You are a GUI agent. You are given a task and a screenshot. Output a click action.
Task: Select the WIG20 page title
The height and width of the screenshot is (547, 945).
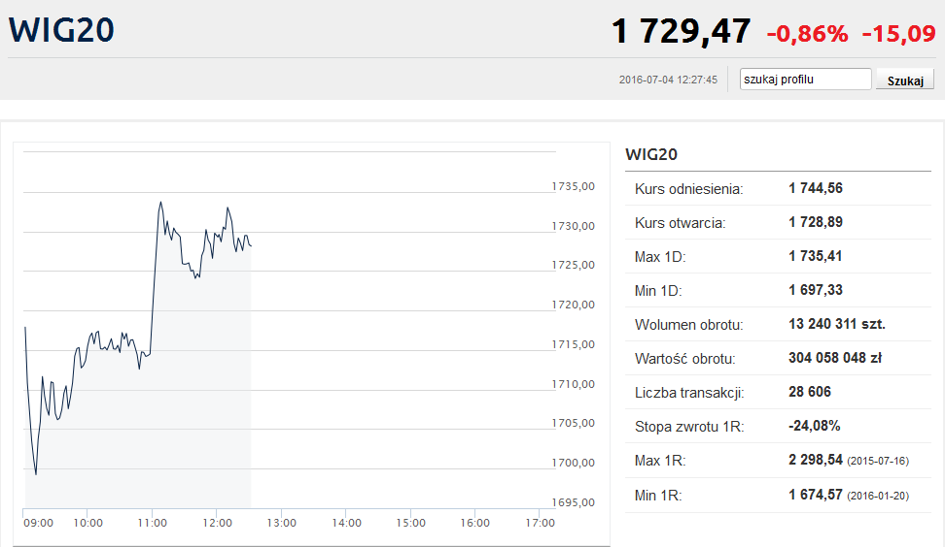click(61, 30)
